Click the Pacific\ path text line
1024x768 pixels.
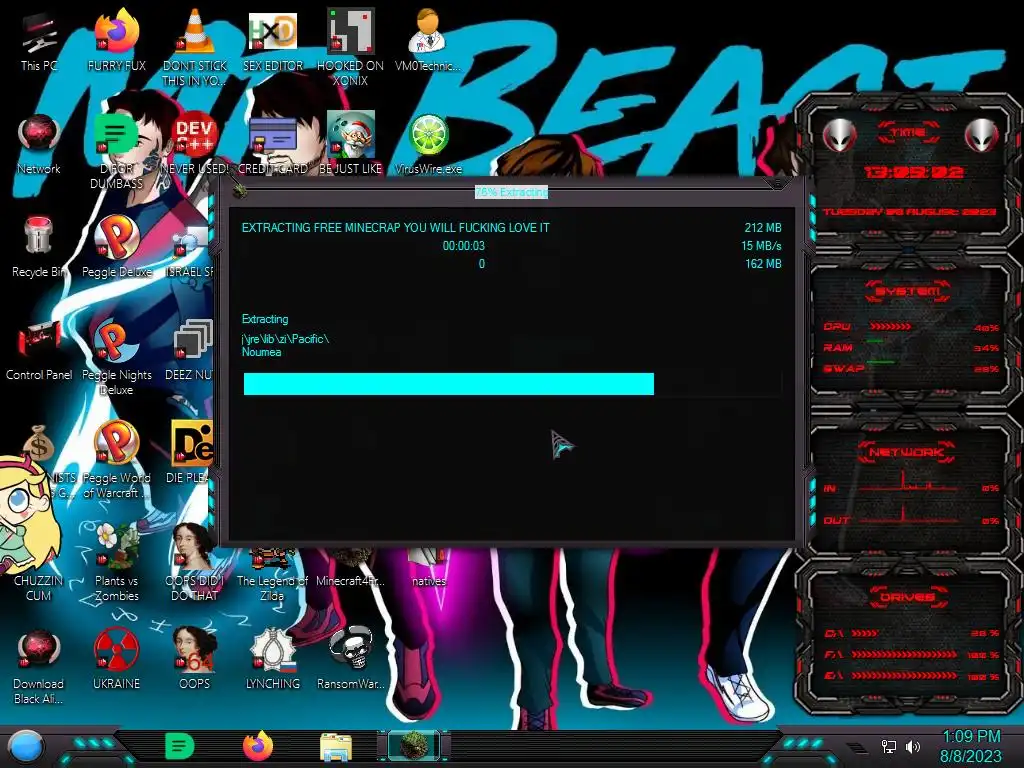[x=285, y=338]
